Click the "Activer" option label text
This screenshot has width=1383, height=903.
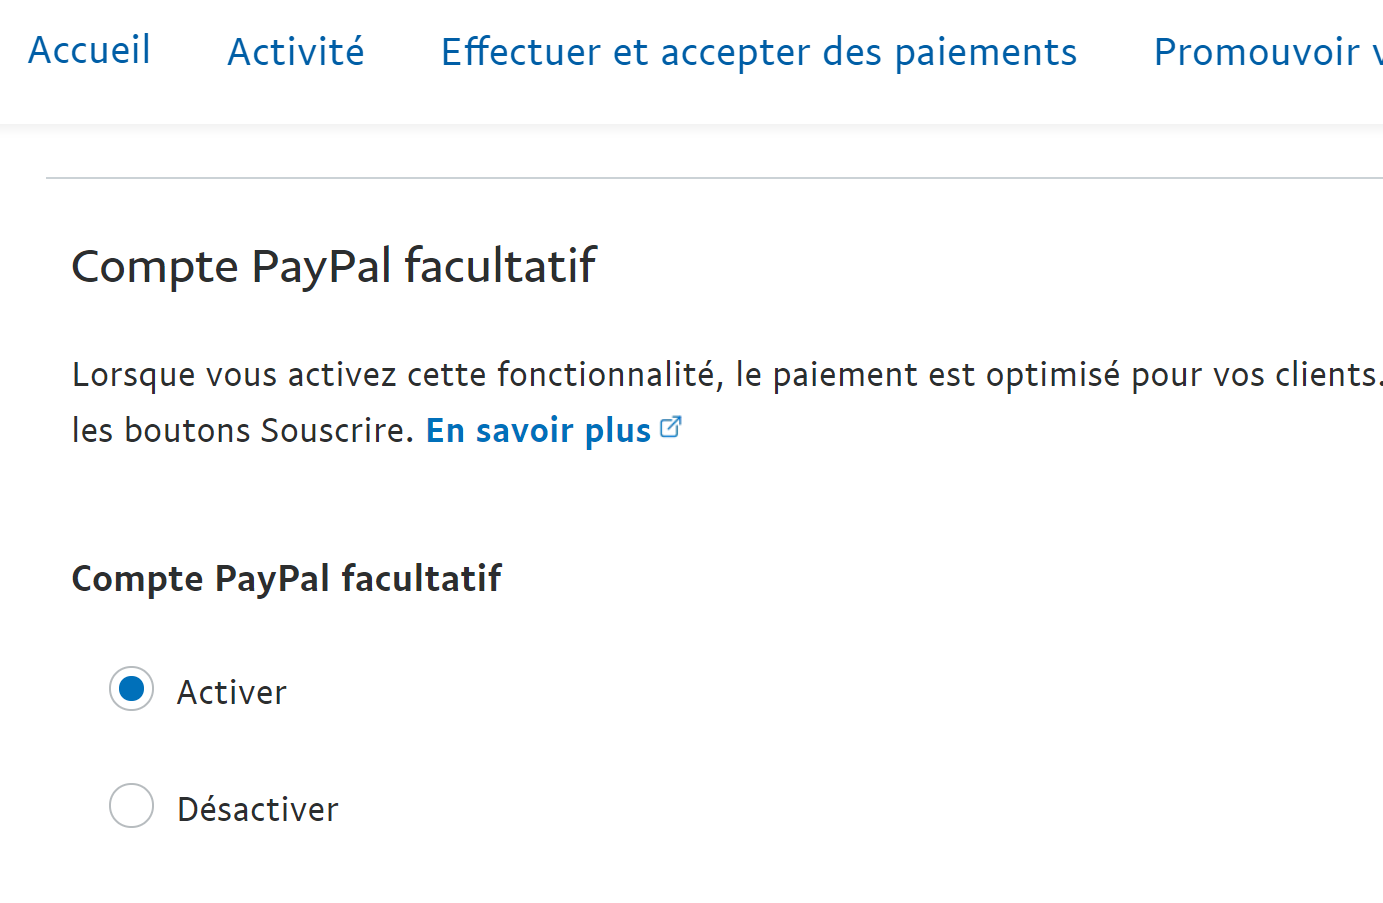pyautogui.click(x=232, y=692)
